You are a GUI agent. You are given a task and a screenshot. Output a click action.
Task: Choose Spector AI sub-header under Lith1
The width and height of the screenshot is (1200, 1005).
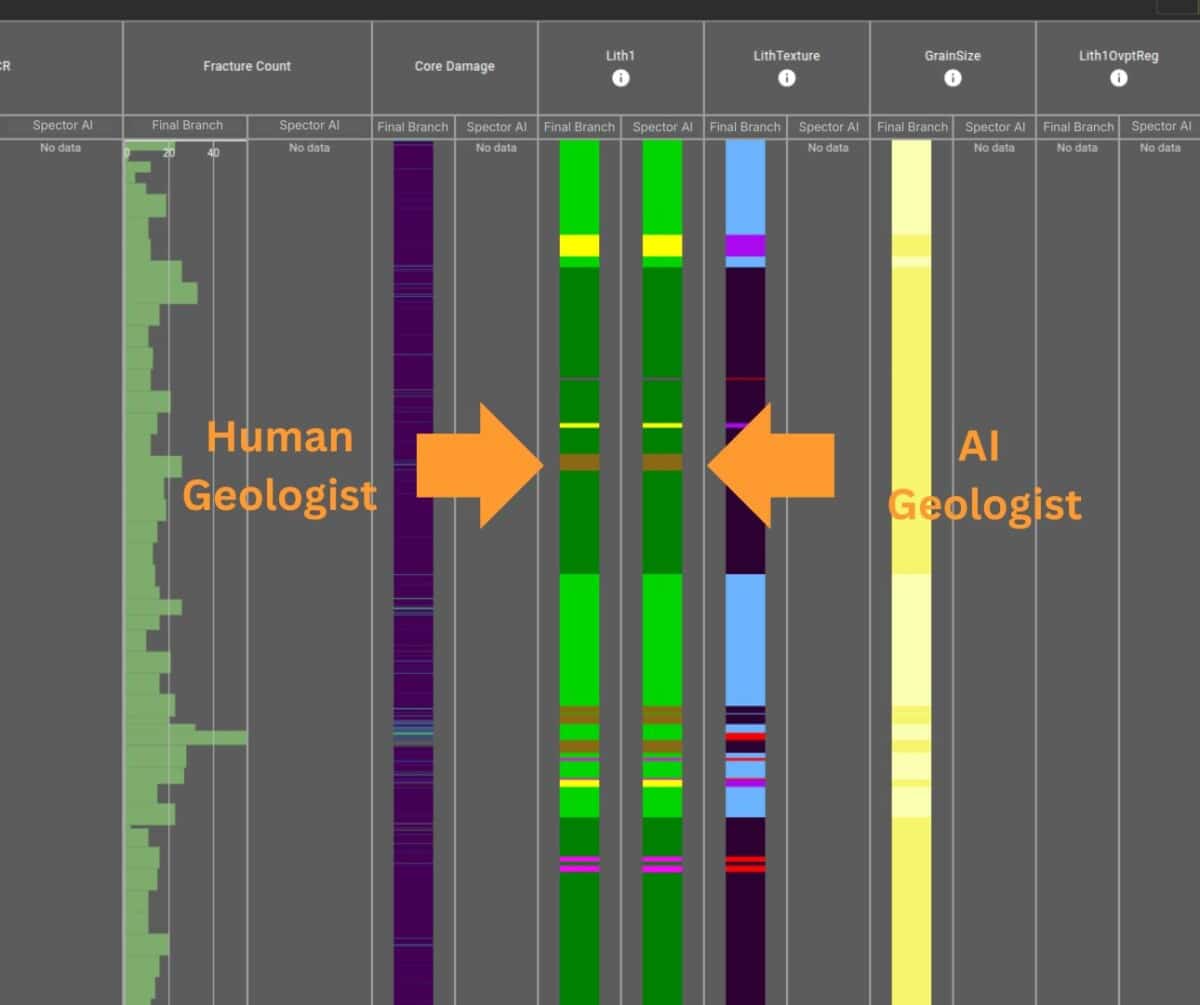(662, 127)
